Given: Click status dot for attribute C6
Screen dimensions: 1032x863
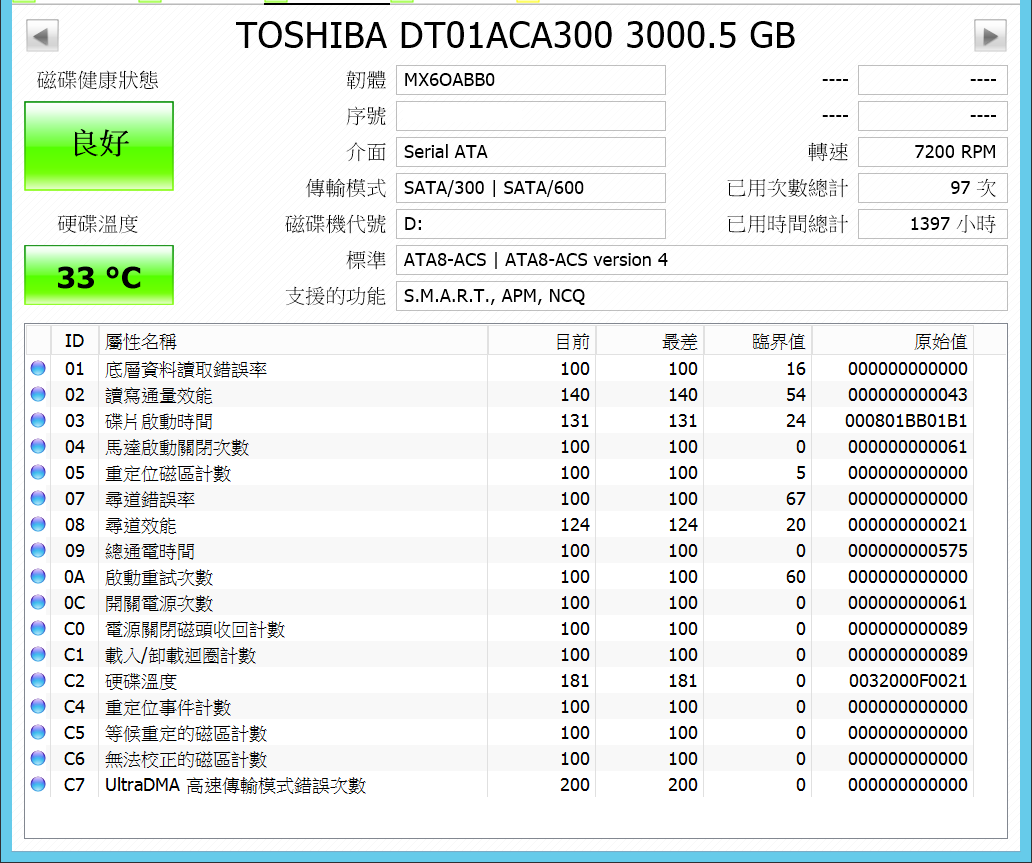Looking at the screenshot, I should click(x=38, y=758).
